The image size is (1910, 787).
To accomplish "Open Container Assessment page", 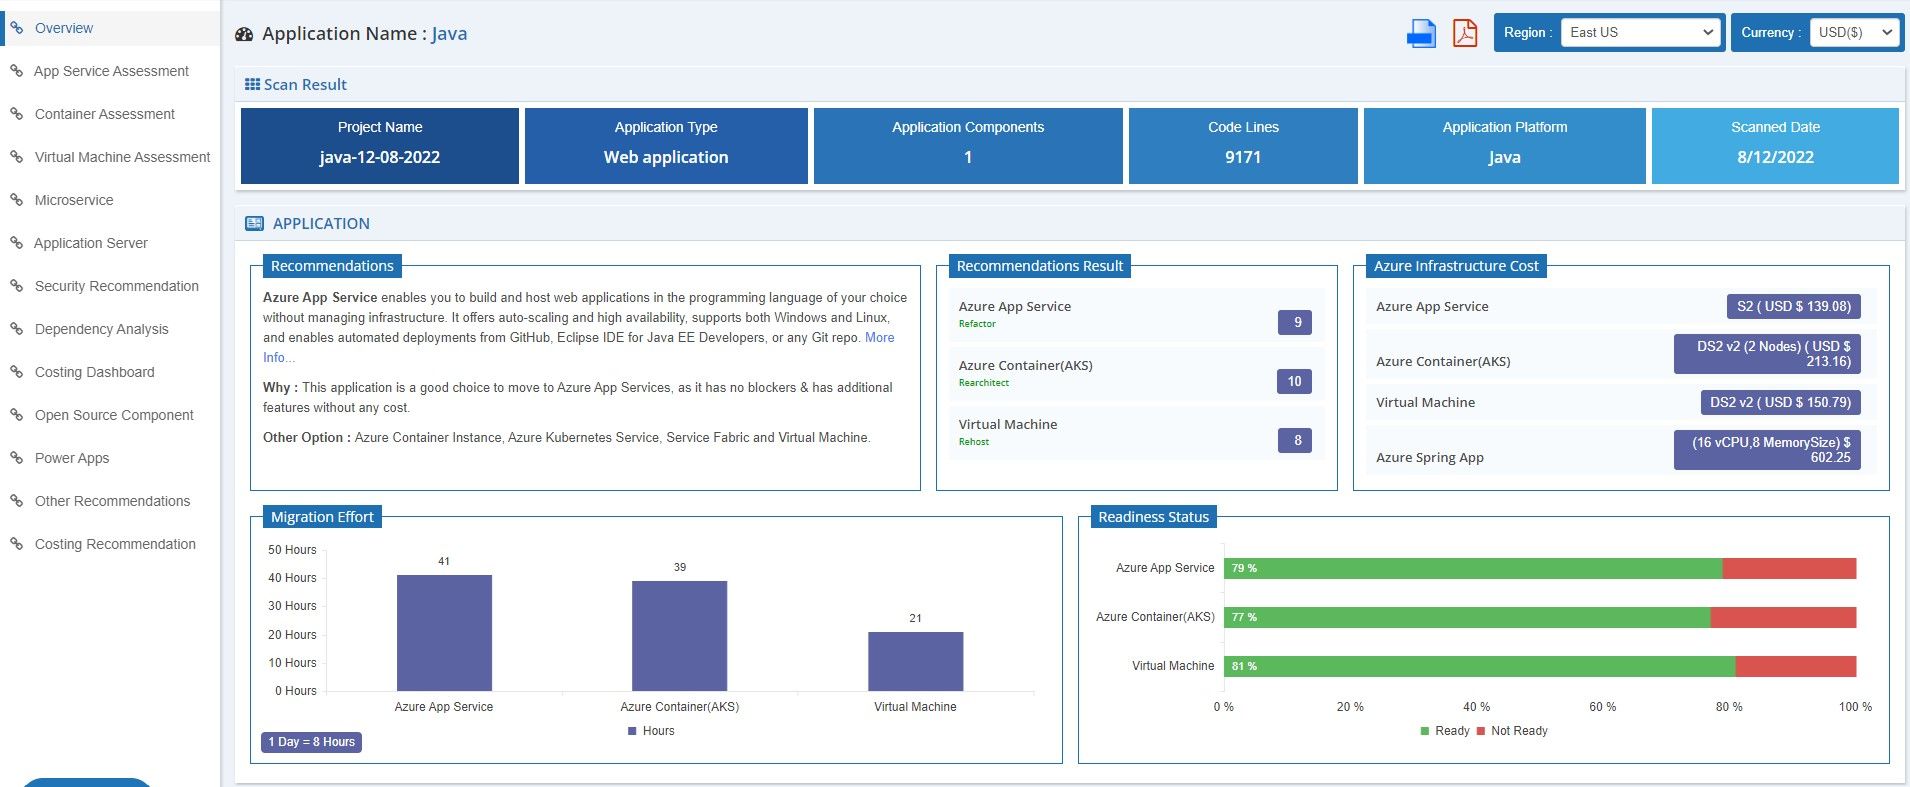I will tap(105, 114).
